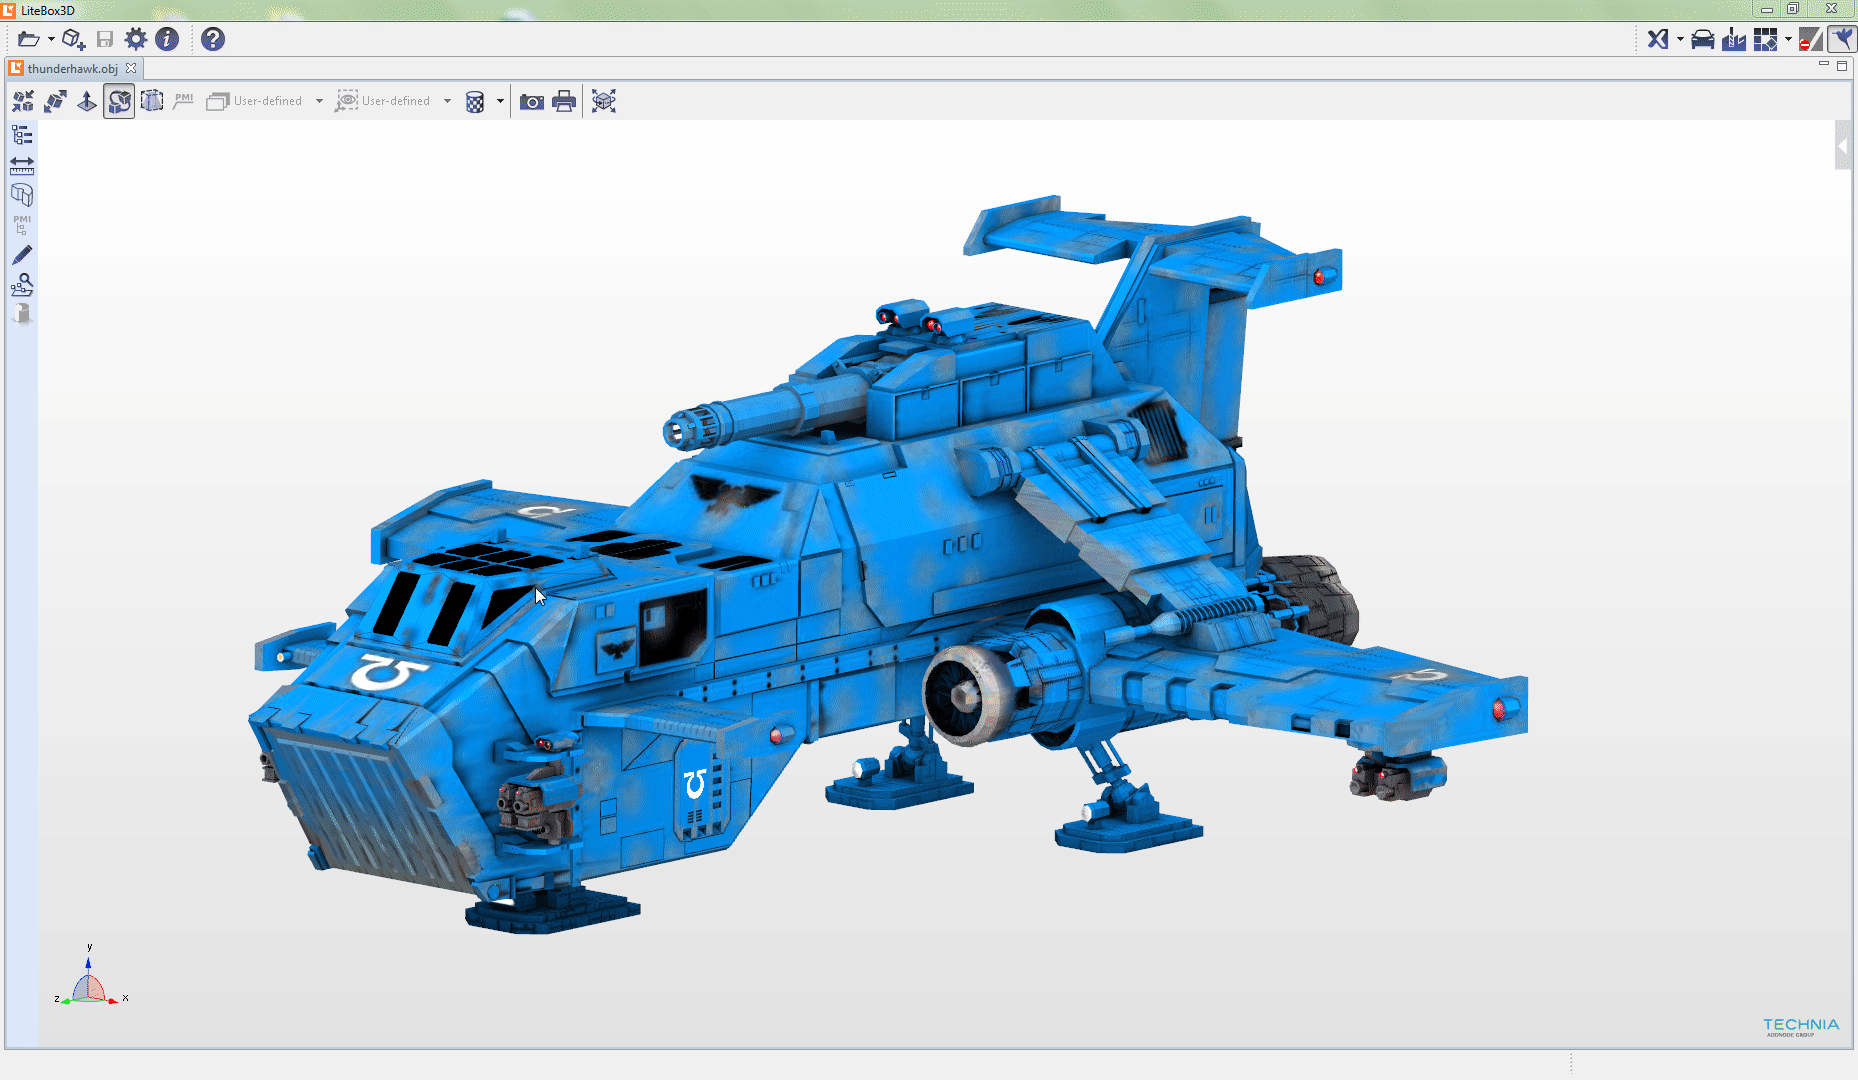Expand the grid tiles layout dropdown arrow
This screenshot has height=1080, width=1858.
[x=1788, y=39]
